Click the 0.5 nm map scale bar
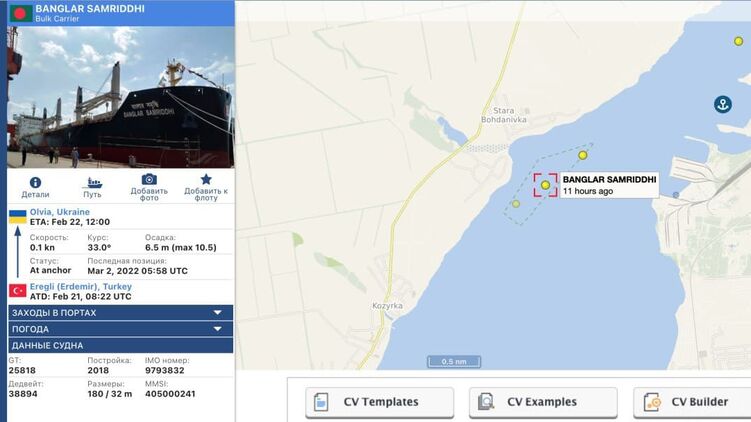 coord(454,362)
